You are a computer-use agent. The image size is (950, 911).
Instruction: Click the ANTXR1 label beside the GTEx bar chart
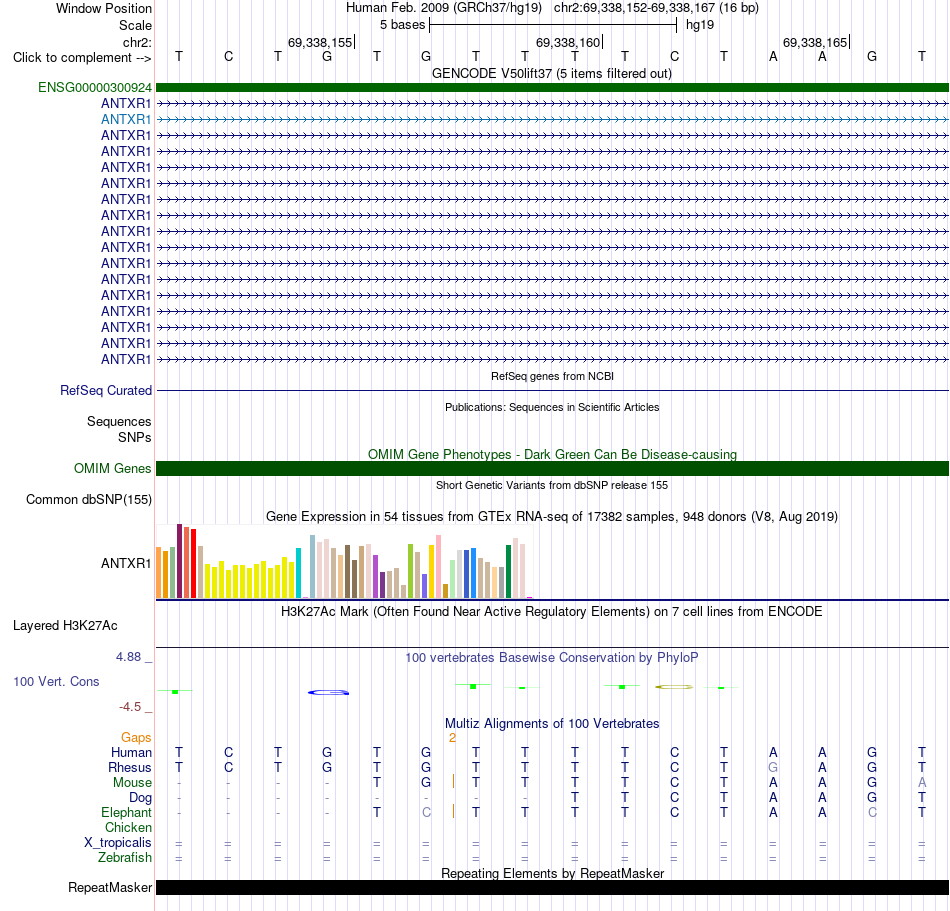tap(126, 563)
